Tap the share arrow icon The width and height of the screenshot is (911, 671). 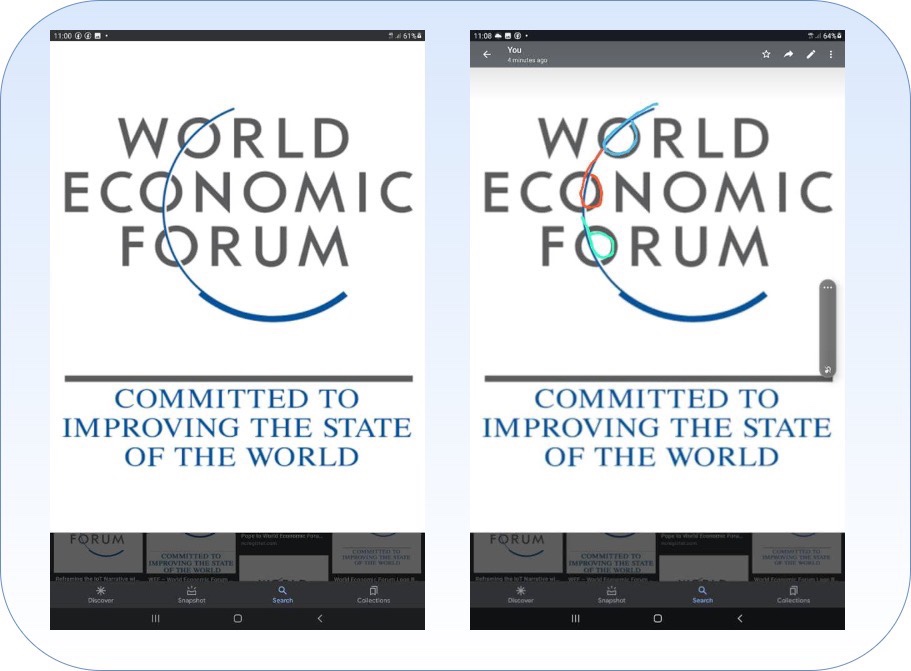coord(788,55)
